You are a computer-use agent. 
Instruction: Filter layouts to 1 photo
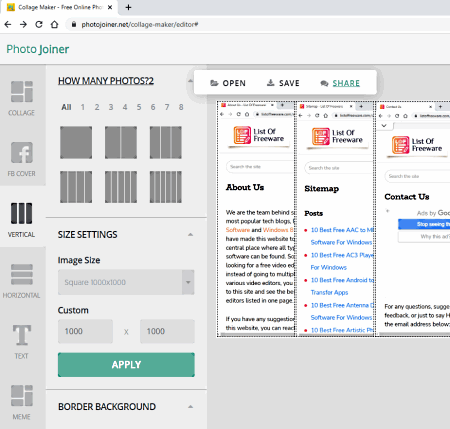point(83,107)
